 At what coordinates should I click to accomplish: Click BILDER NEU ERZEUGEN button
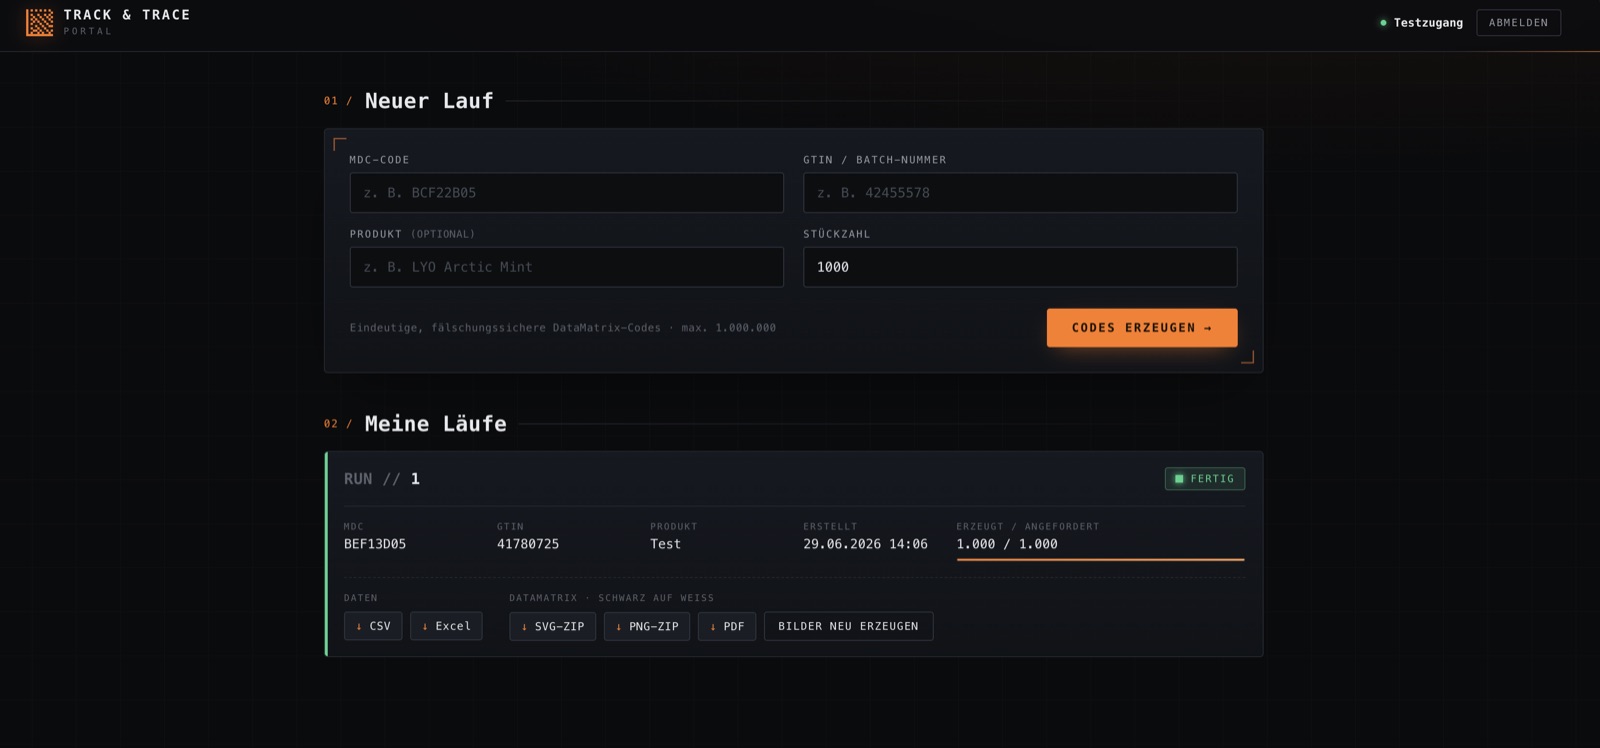(848, 626)
